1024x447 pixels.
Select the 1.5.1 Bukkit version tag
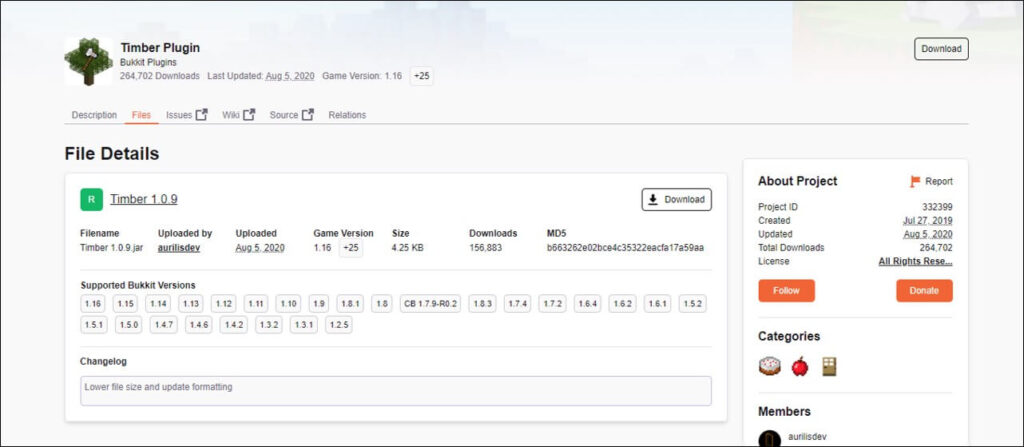tap(94, 325)
